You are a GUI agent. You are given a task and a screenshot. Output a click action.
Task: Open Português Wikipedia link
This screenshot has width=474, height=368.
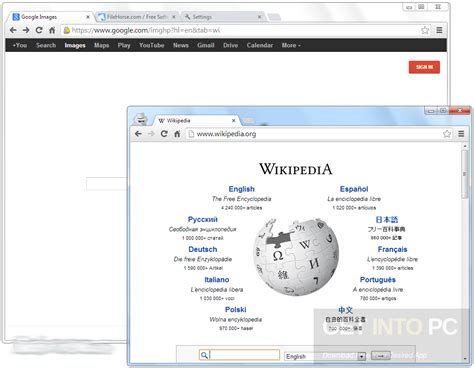coord(378,280)
